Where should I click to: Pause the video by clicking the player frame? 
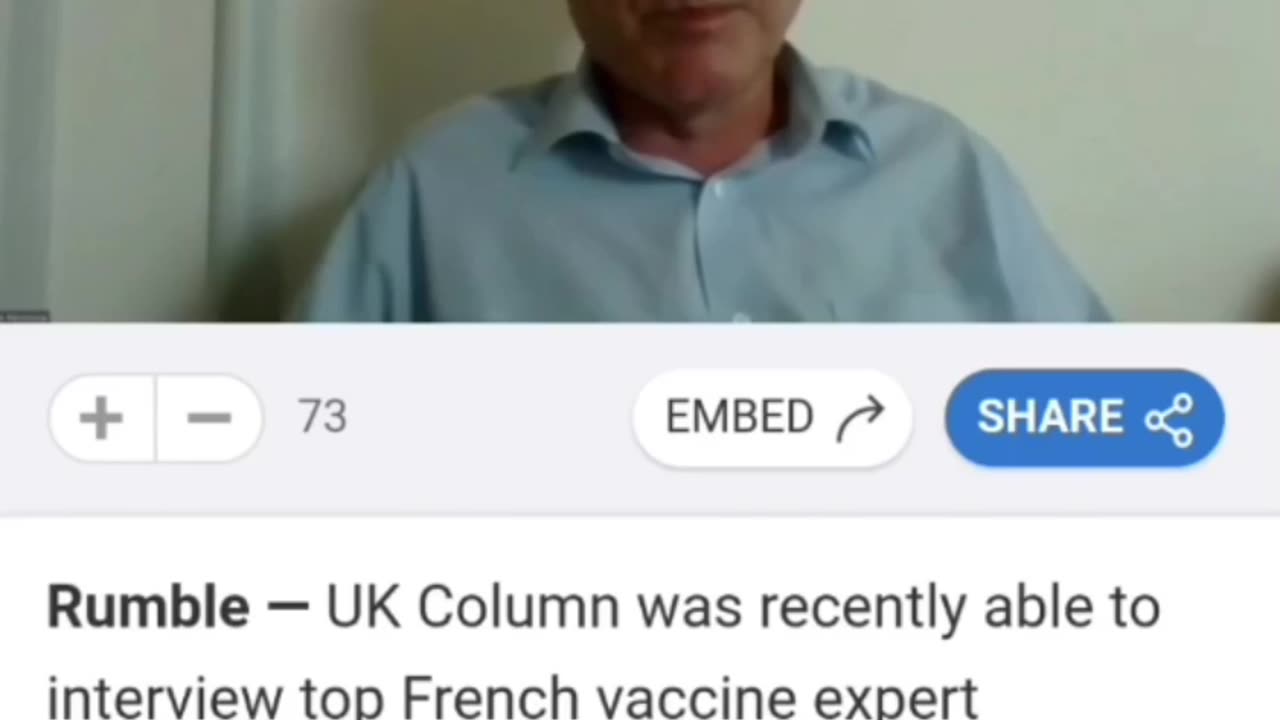640,160
